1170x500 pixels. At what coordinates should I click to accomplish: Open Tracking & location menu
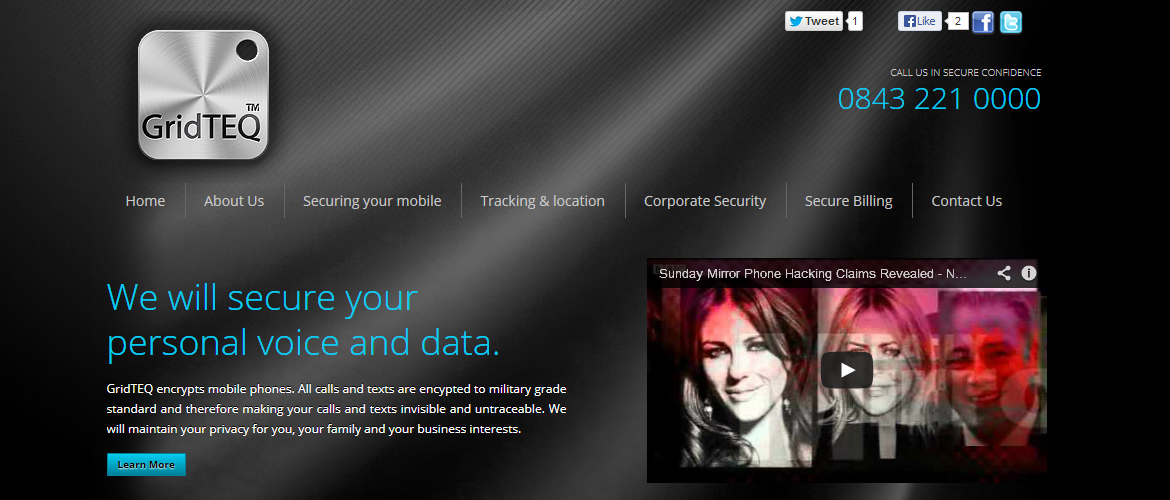[542, 201]
